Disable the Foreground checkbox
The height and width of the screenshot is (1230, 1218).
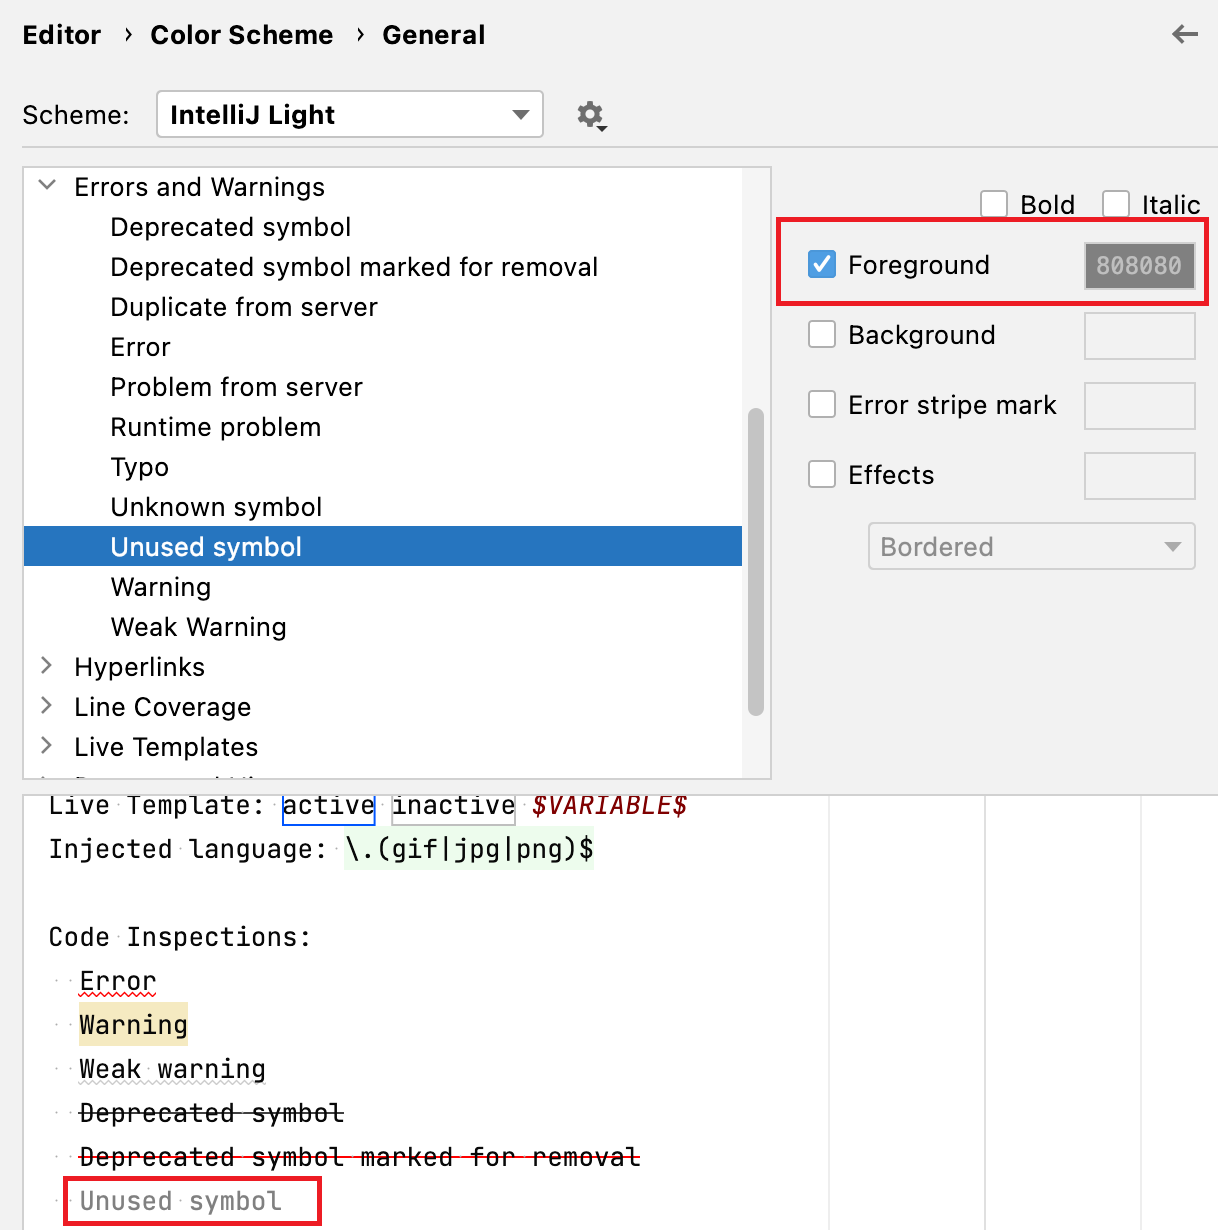pyautogui.click(x=821, y=264)
